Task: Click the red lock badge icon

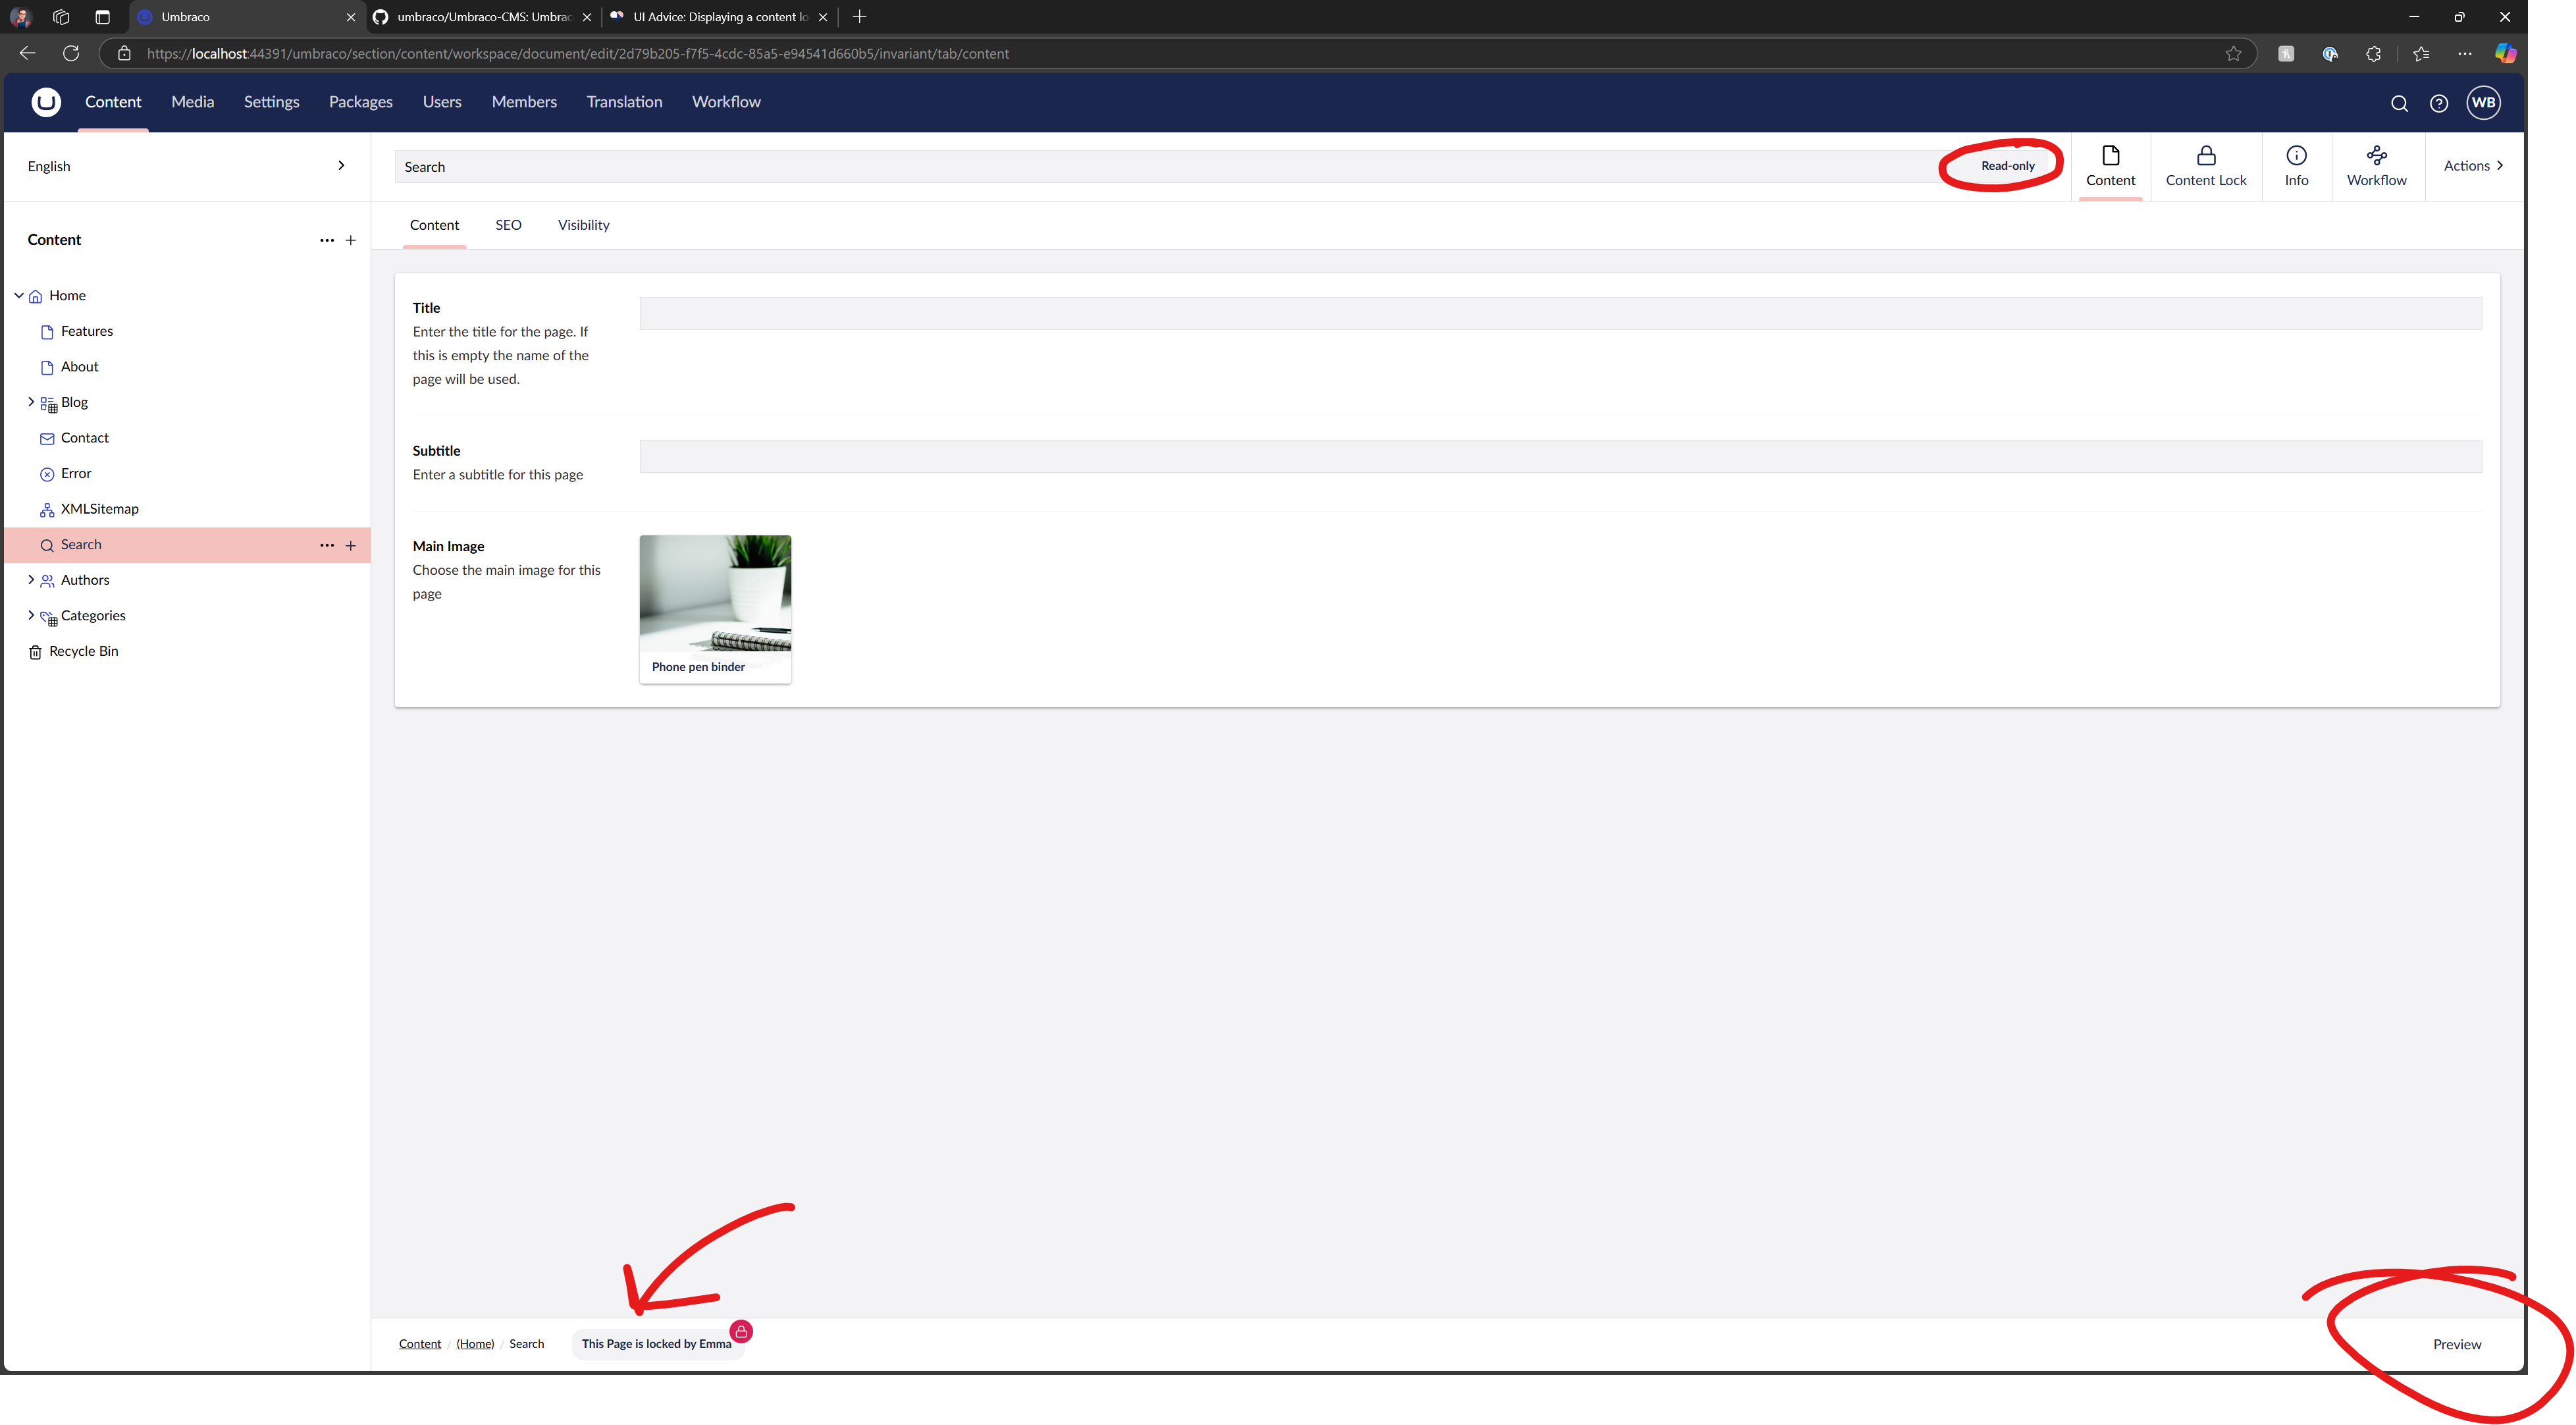Action: click(x=741, y=1331)
